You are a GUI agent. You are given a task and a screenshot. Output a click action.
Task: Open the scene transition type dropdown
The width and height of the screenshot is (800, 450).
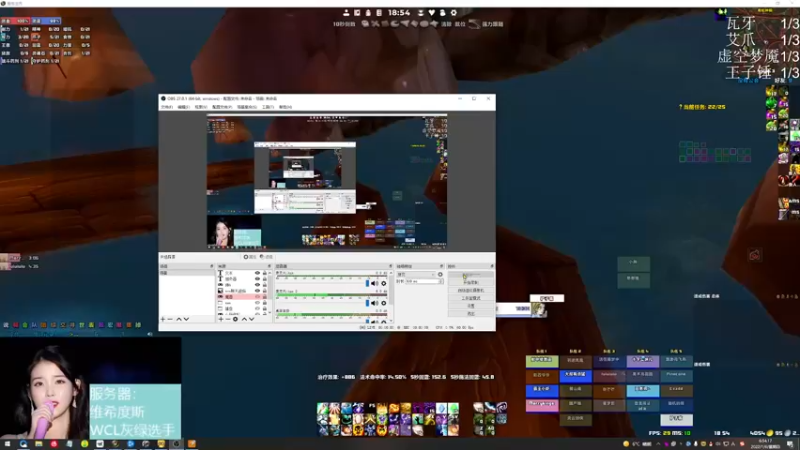click(416, 274)
